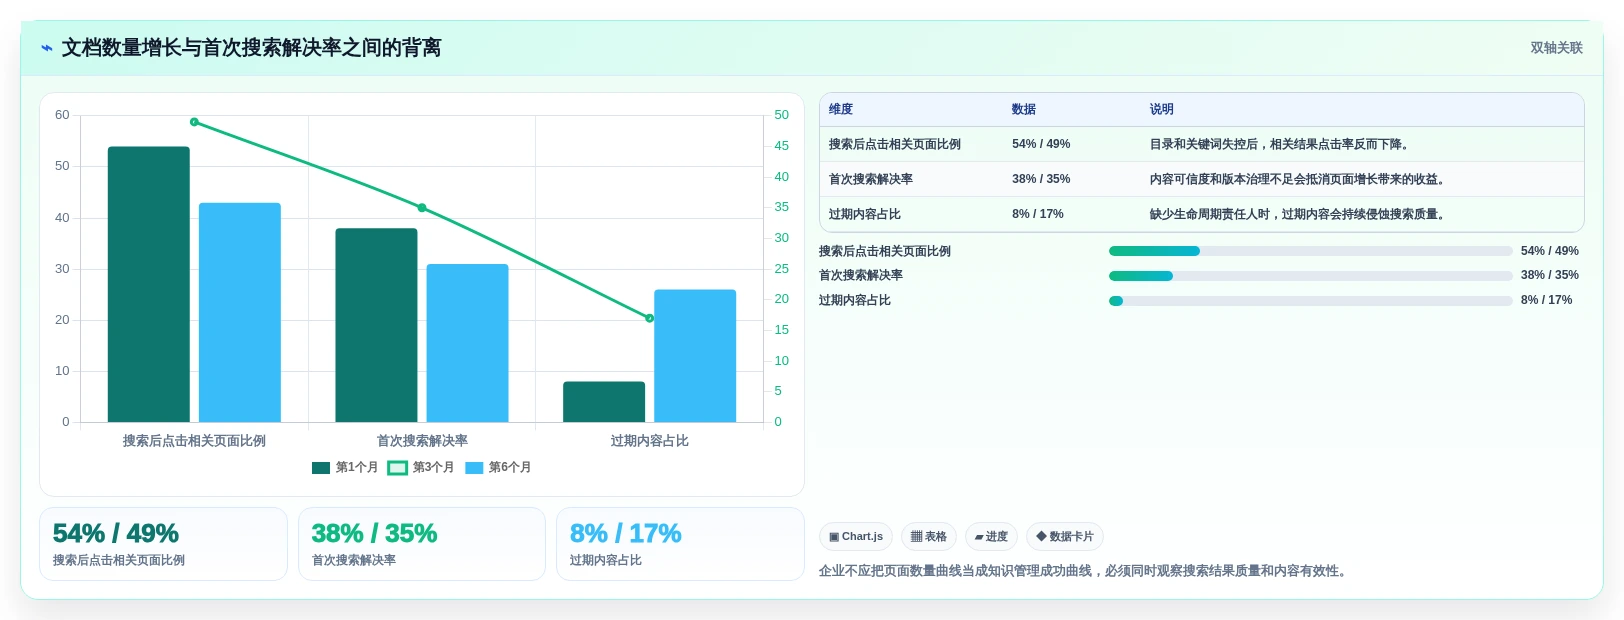Click progress value label 54% / 49%
This screenshot has width=1624, height=620.
coord(1549,251)
